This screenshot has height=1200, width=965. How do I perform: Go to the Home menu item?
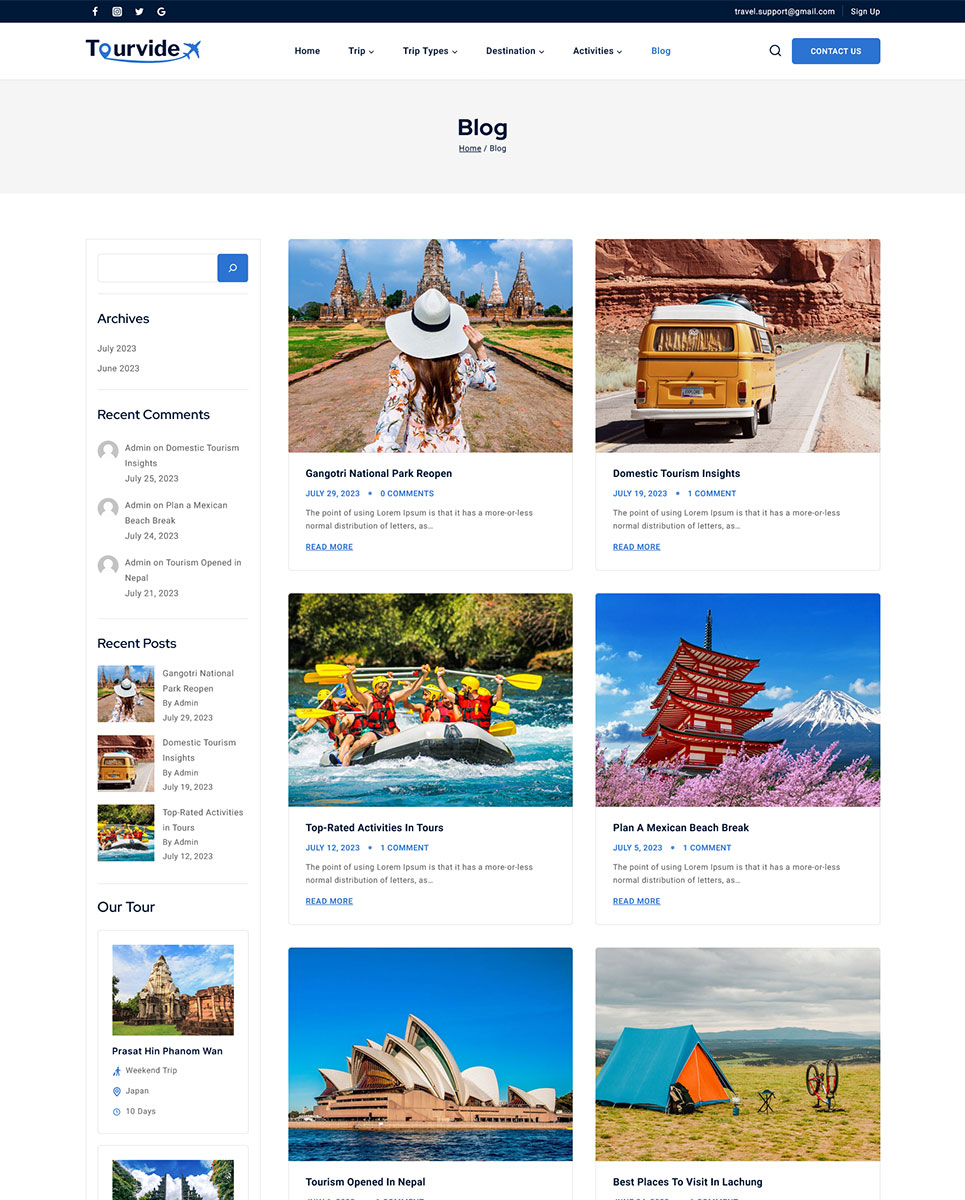coord(307,51)
